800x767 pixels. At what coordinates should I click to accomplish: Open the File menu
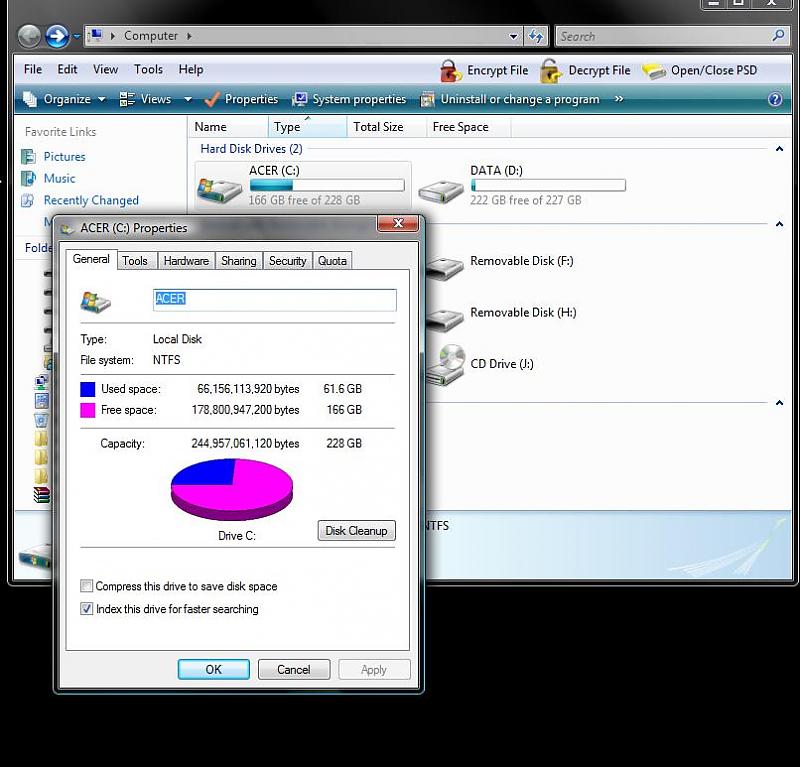(x=33, y=69)
